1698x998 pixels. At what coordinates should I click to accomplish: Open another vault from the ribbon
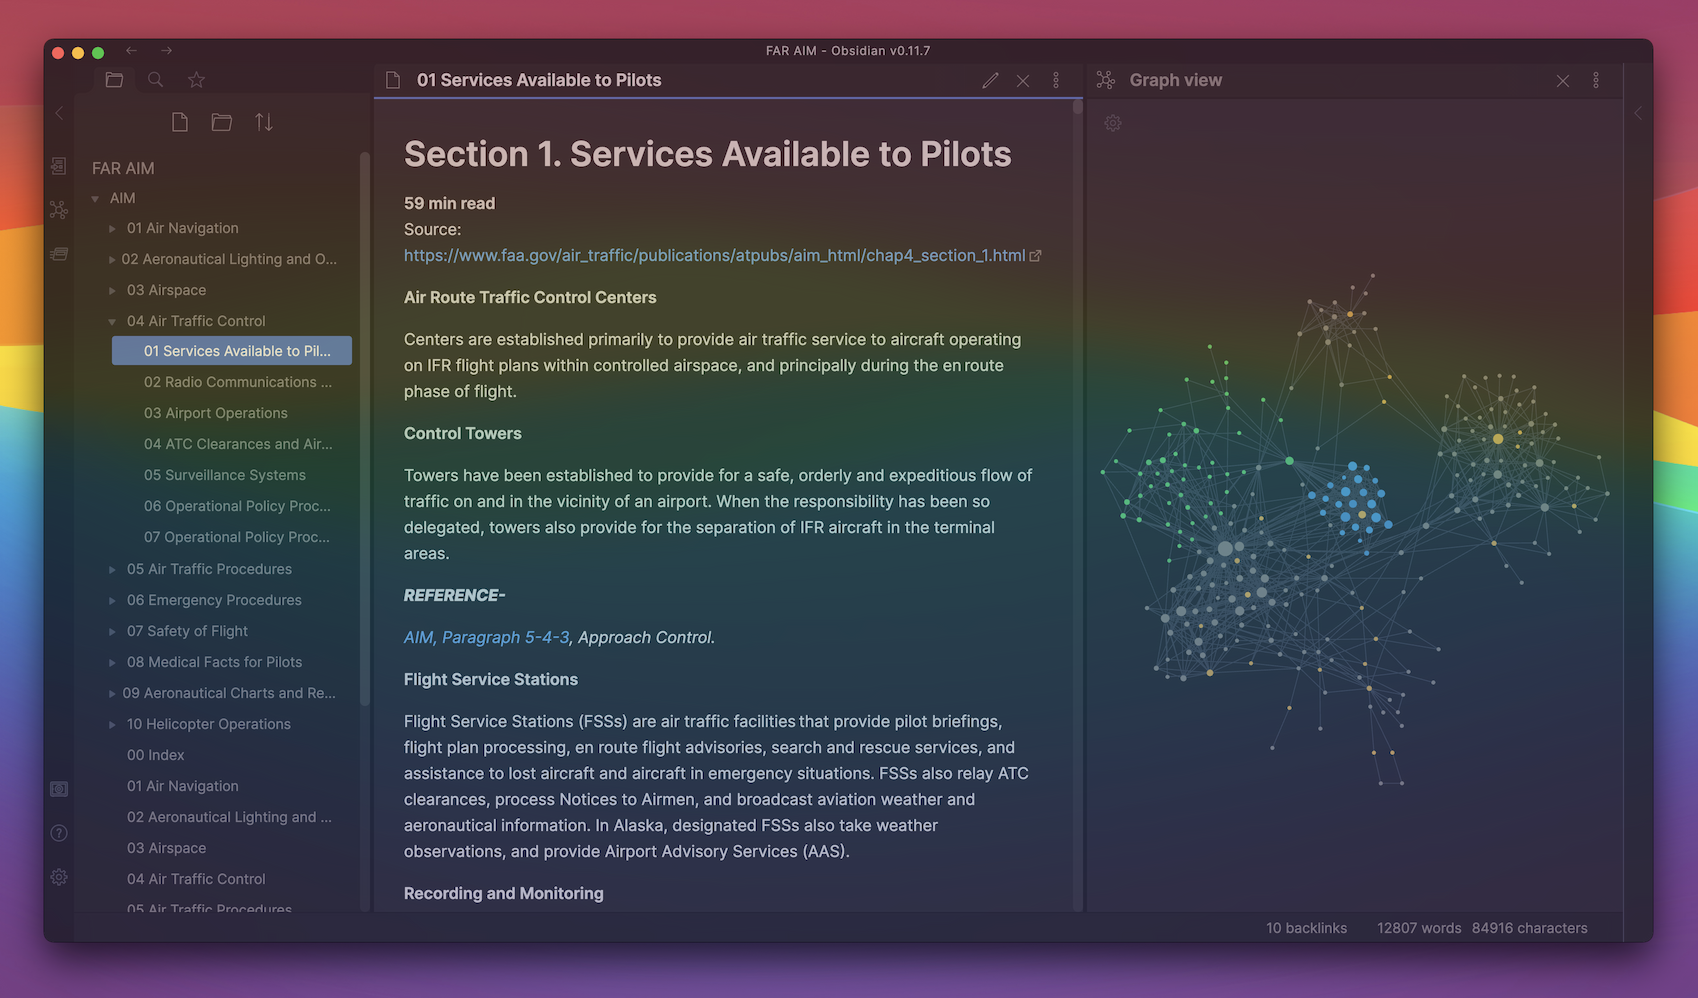point(59,789)
